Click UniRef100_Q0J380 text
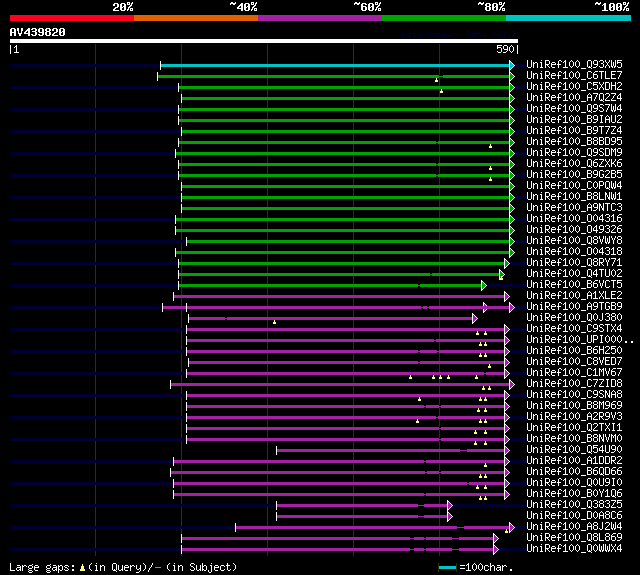The width and height of the screenshot is (640, 575). [574, 318]
